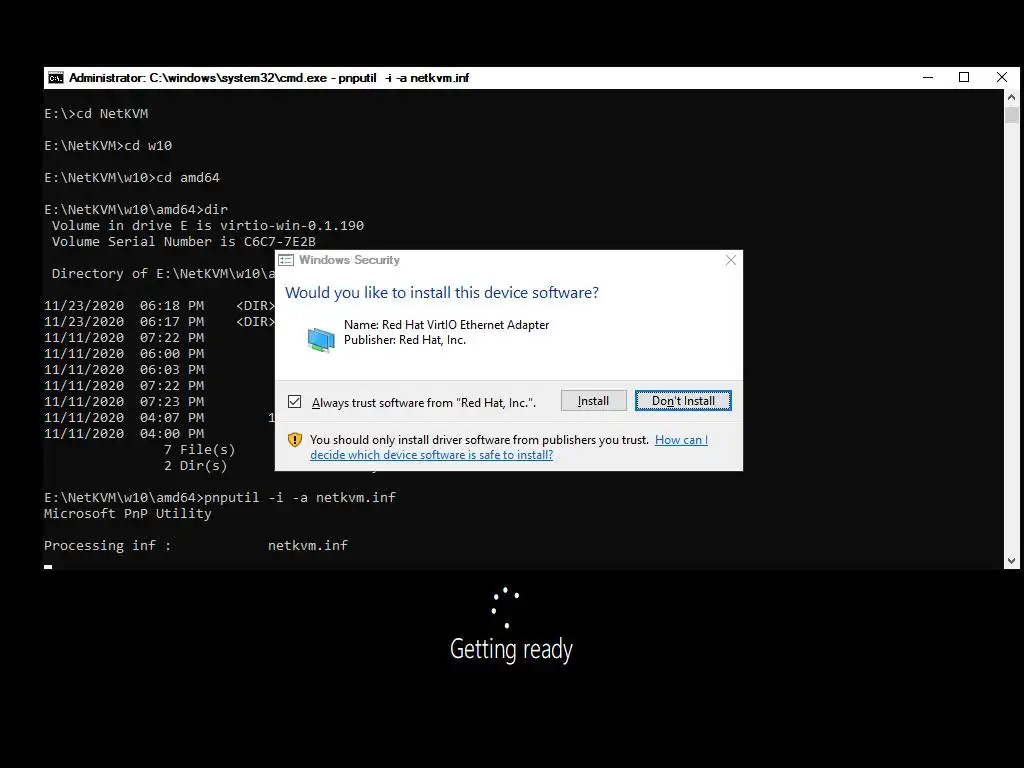
Task: Click the Don't Install button
Action: click(683, 401)
